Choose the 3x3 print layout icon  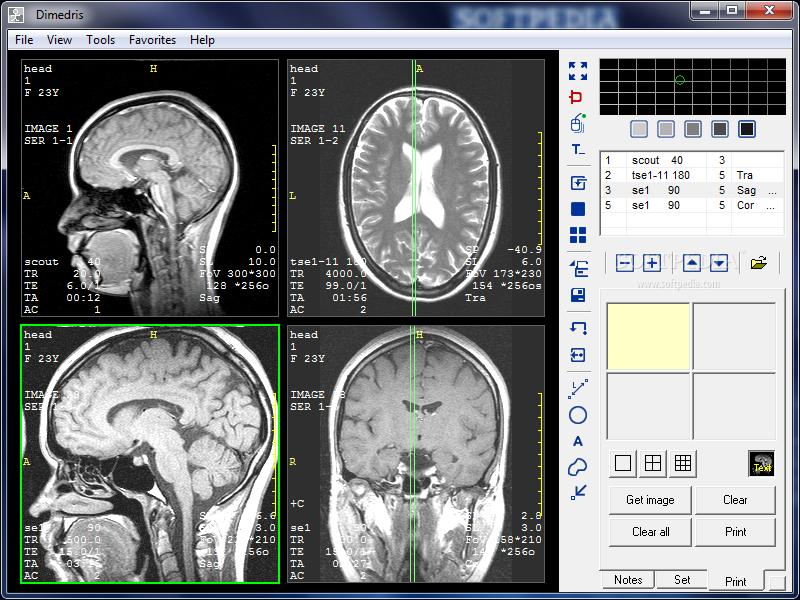[682, 463]
